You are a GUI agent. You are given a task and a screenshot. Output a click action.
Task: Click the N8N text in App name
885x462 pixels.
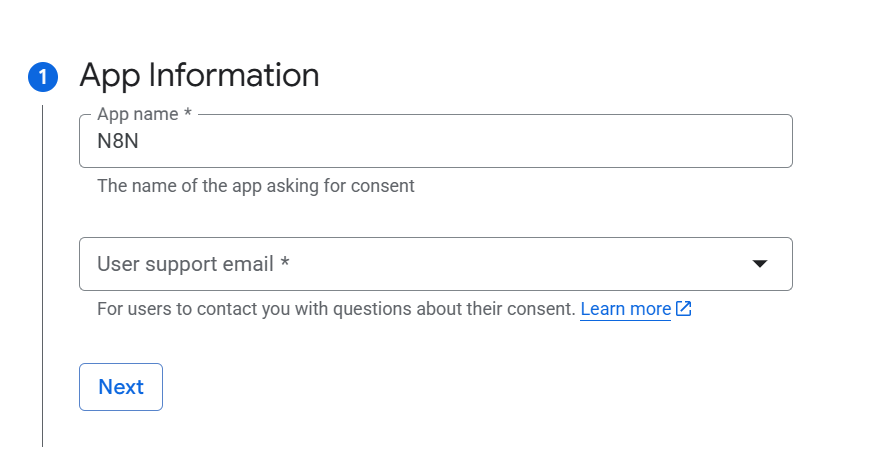click(117, 142)
